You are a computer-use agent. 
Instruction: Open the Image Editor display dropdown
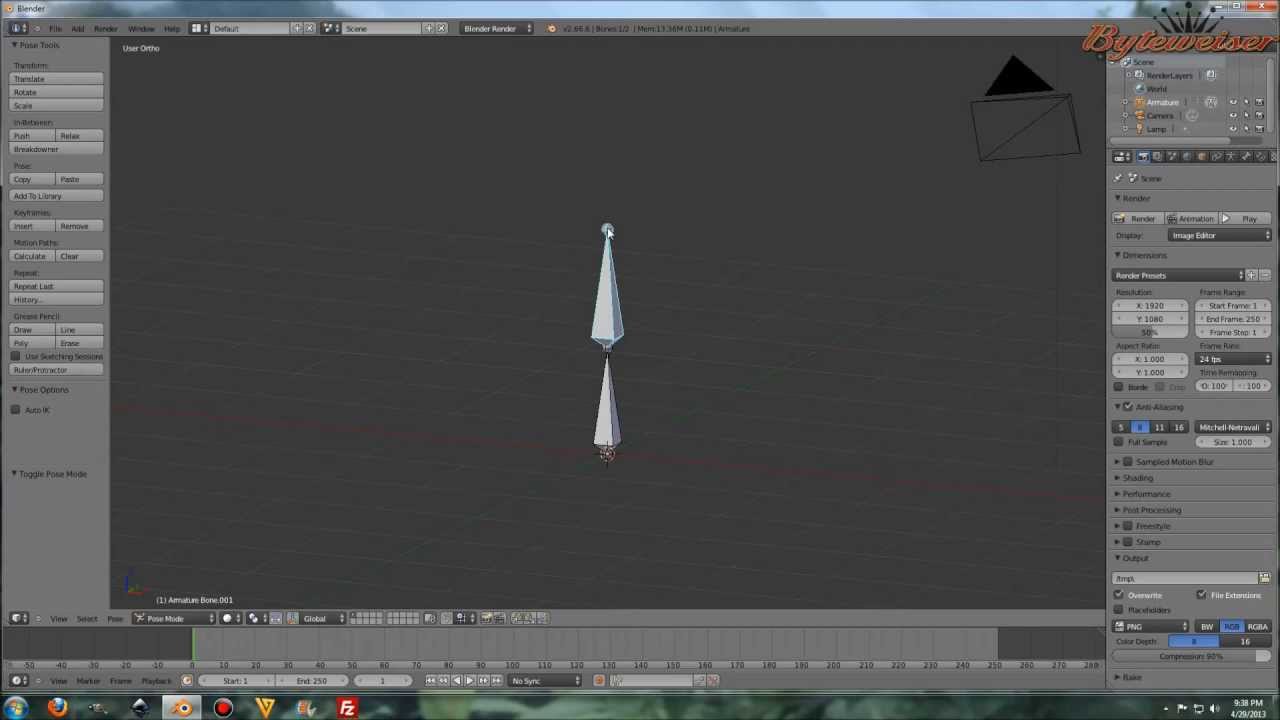pos(1220,236)
